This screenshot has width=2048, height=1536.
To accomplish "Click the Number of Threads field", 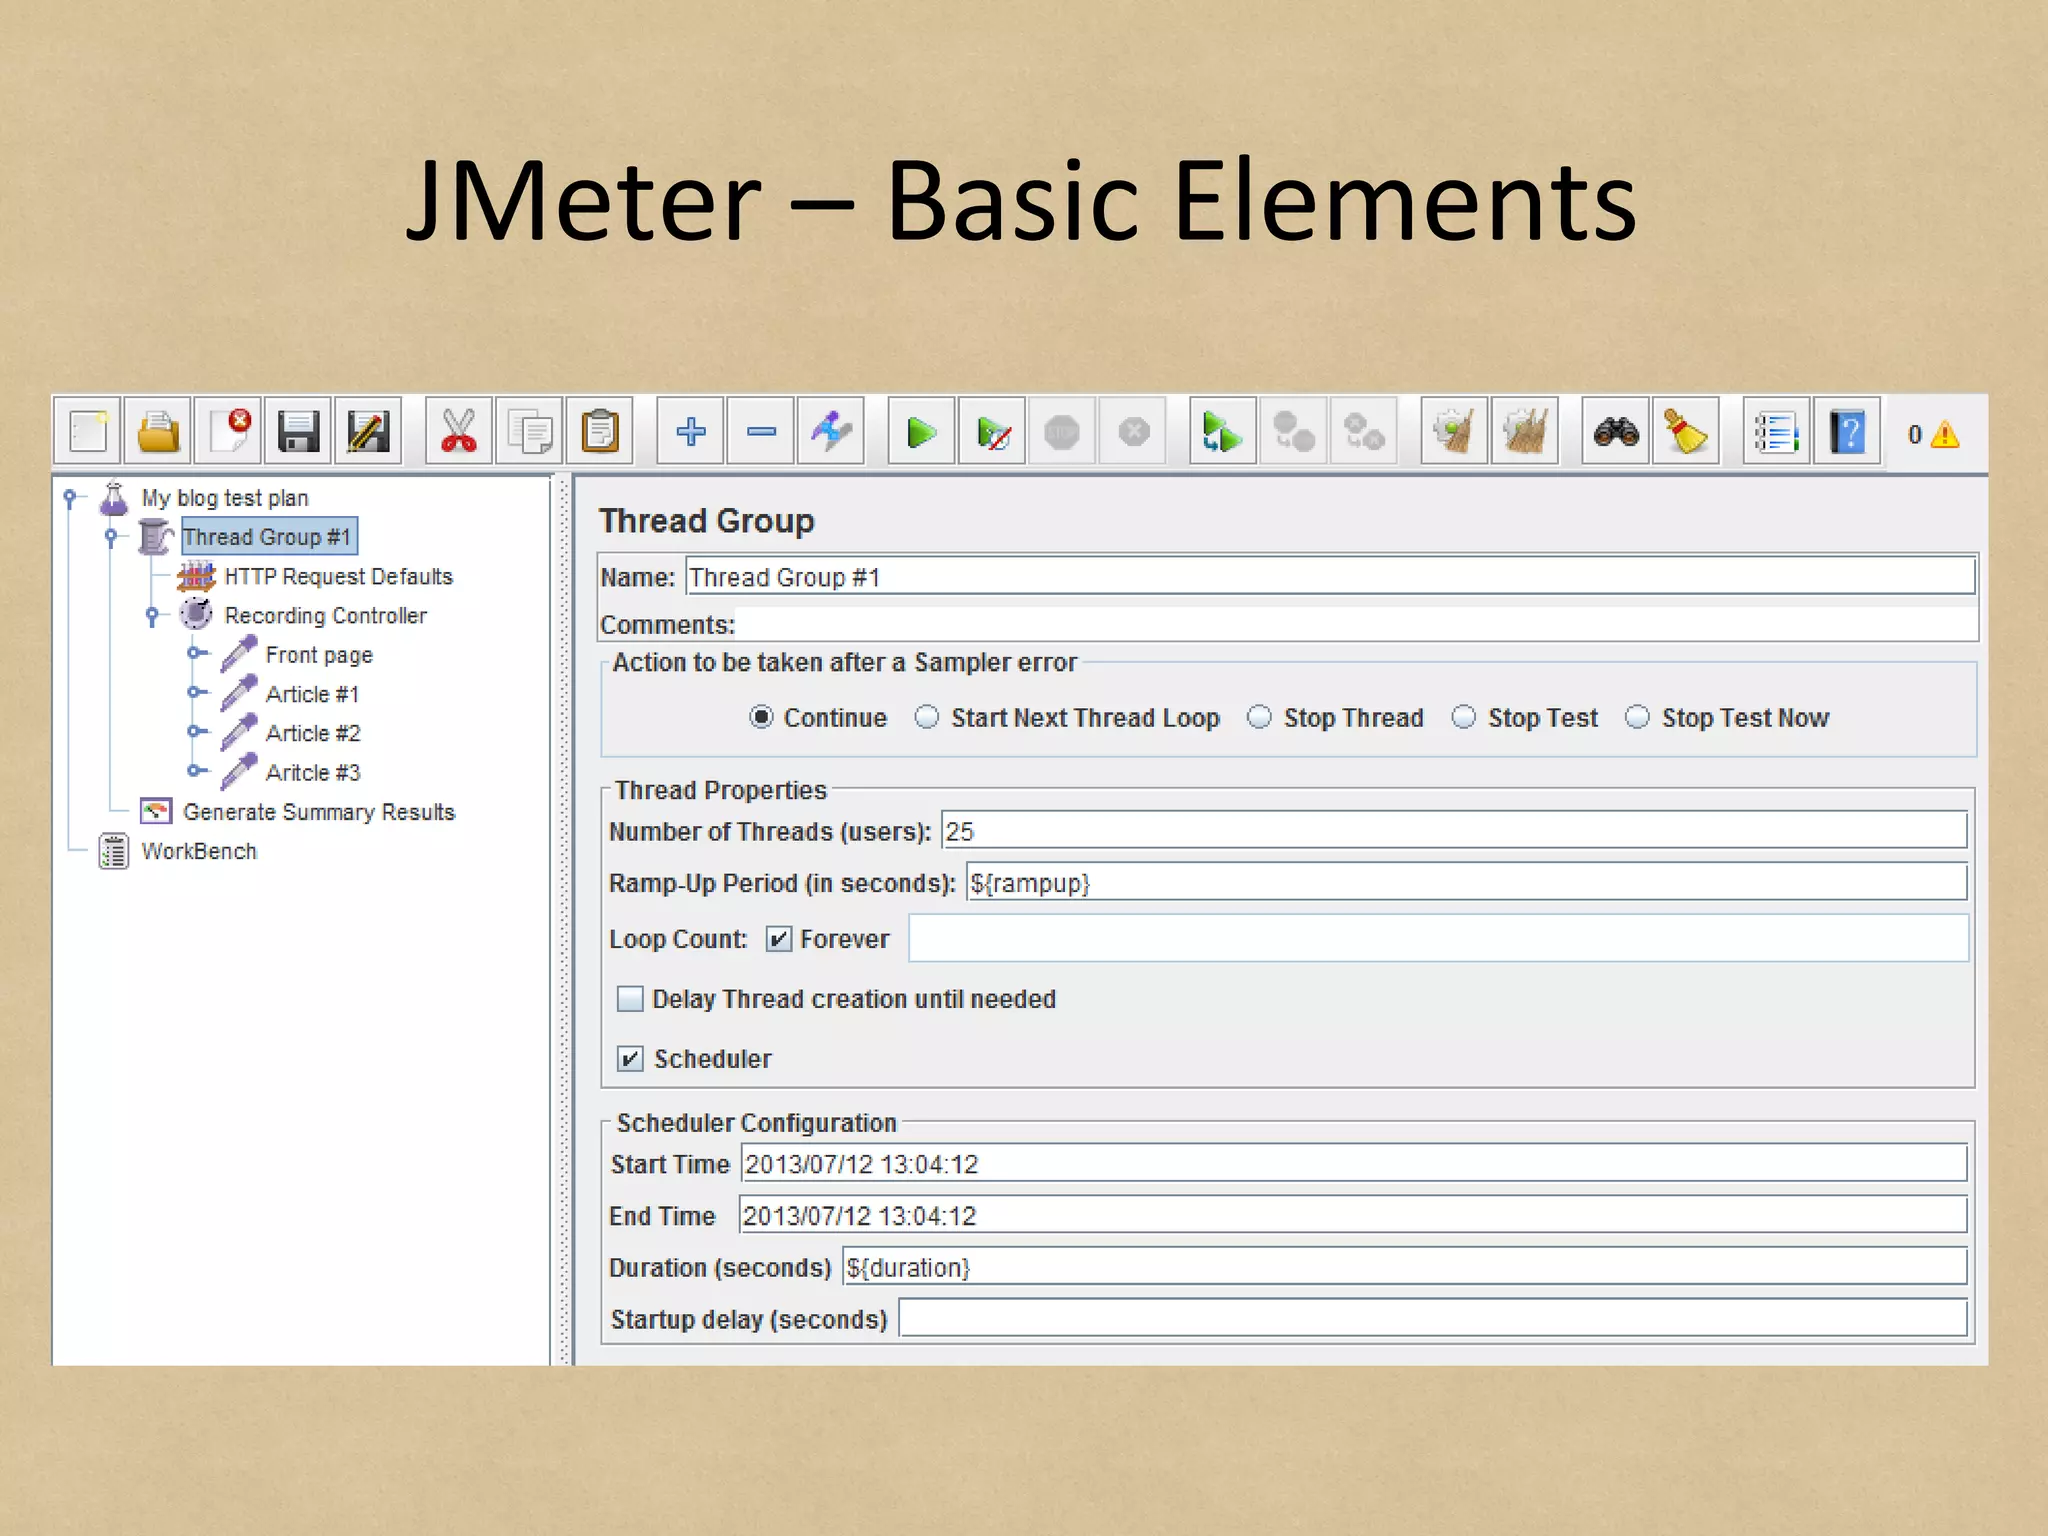I will (x=1454, y=831).
